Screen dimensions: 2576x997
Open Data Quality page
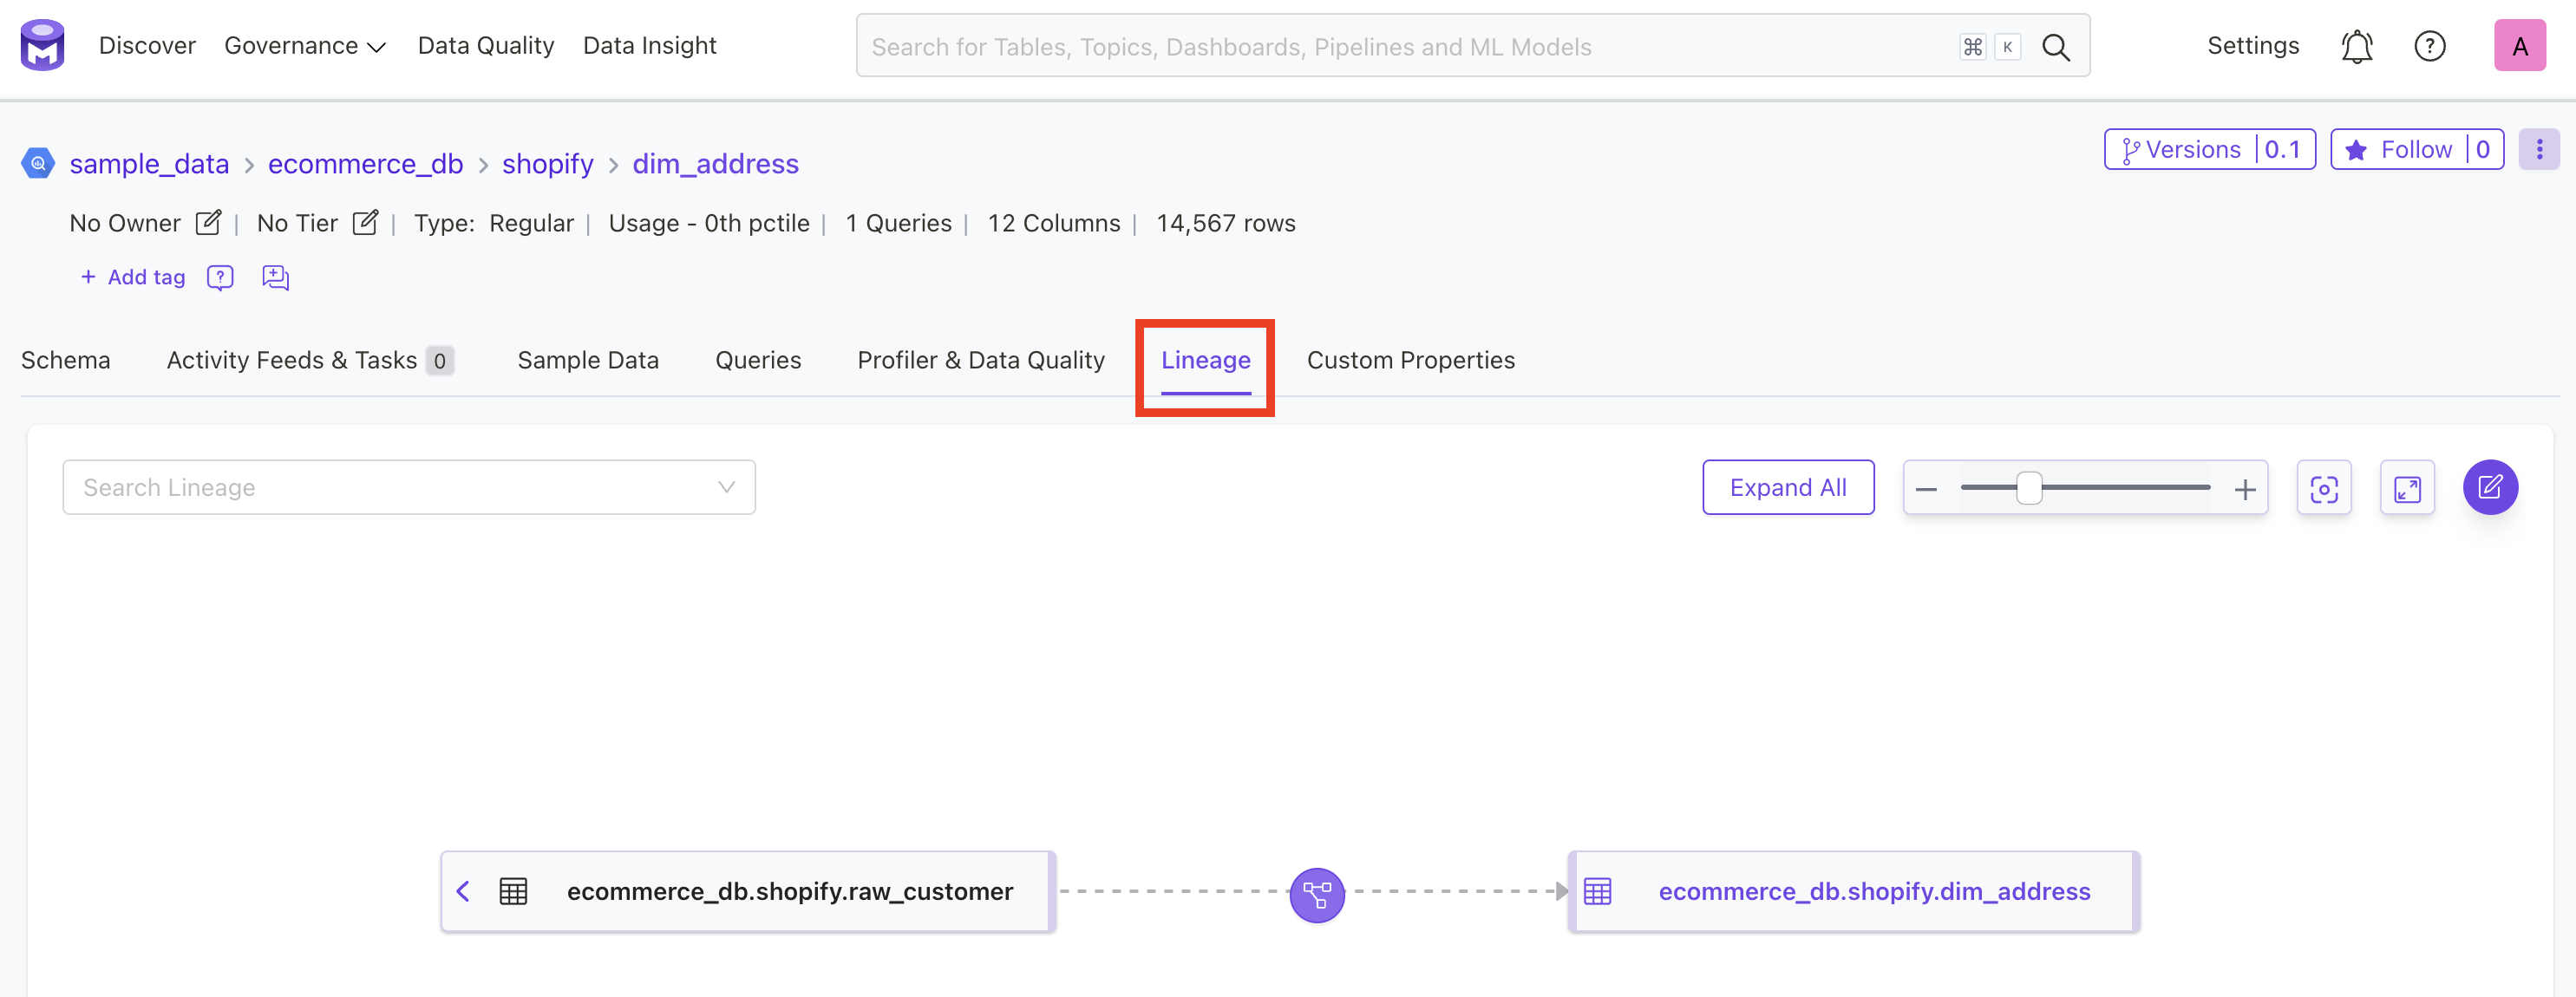pyautogui.click(x=486, y=46)
